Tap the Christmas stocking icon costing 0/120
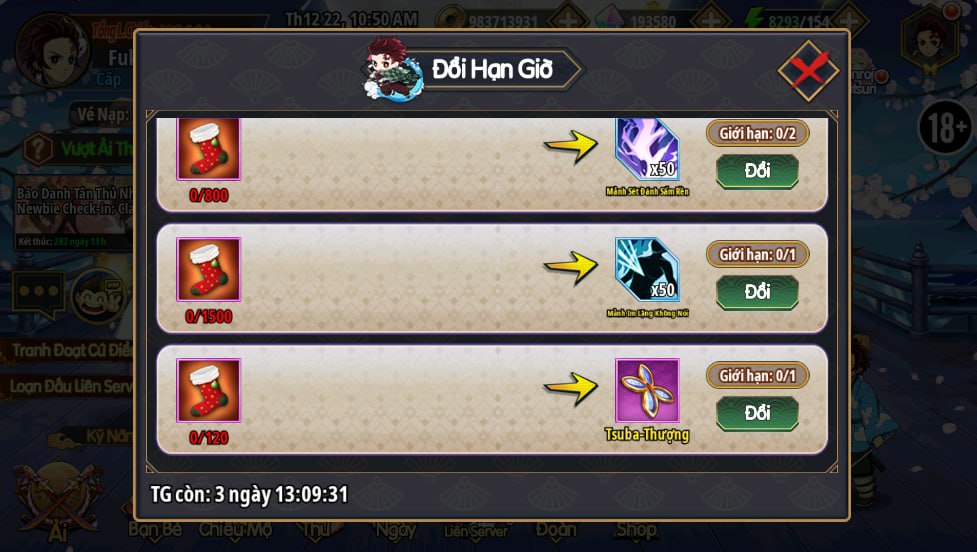977x552 pixels. click(x=209, y=391)
